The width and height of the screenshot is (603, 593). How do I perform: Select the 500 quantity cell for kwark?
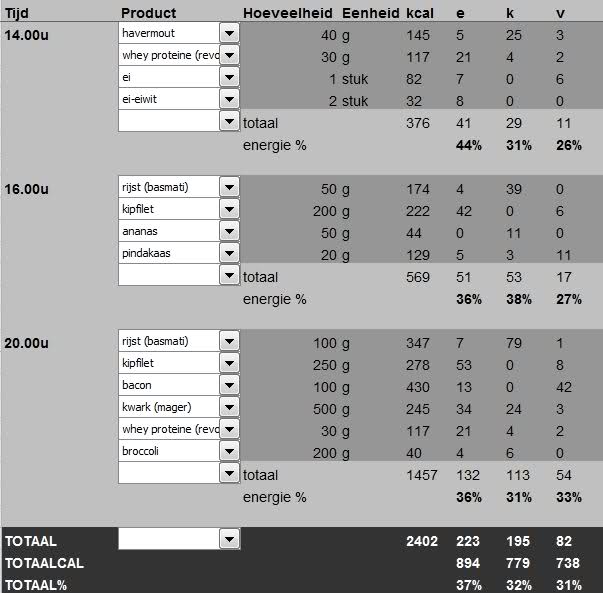click(326, 408)
